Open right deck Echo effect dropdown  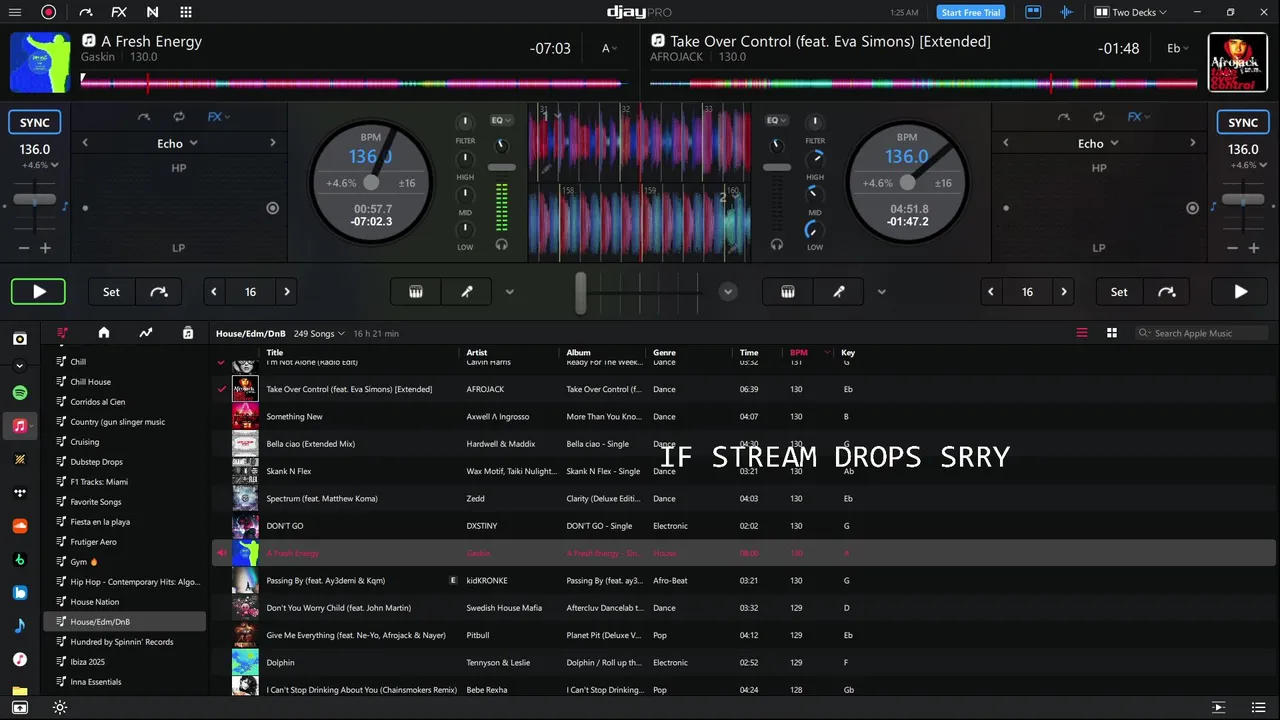[1097, 143]
